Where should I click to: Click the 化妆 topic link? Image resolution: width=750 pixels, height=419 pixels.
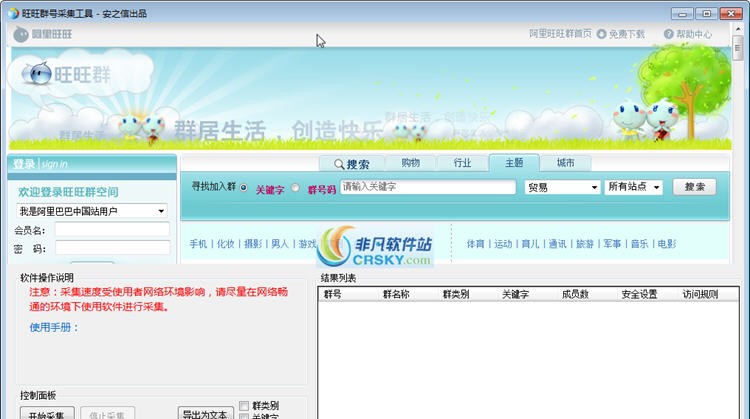[x=225, y=244]
